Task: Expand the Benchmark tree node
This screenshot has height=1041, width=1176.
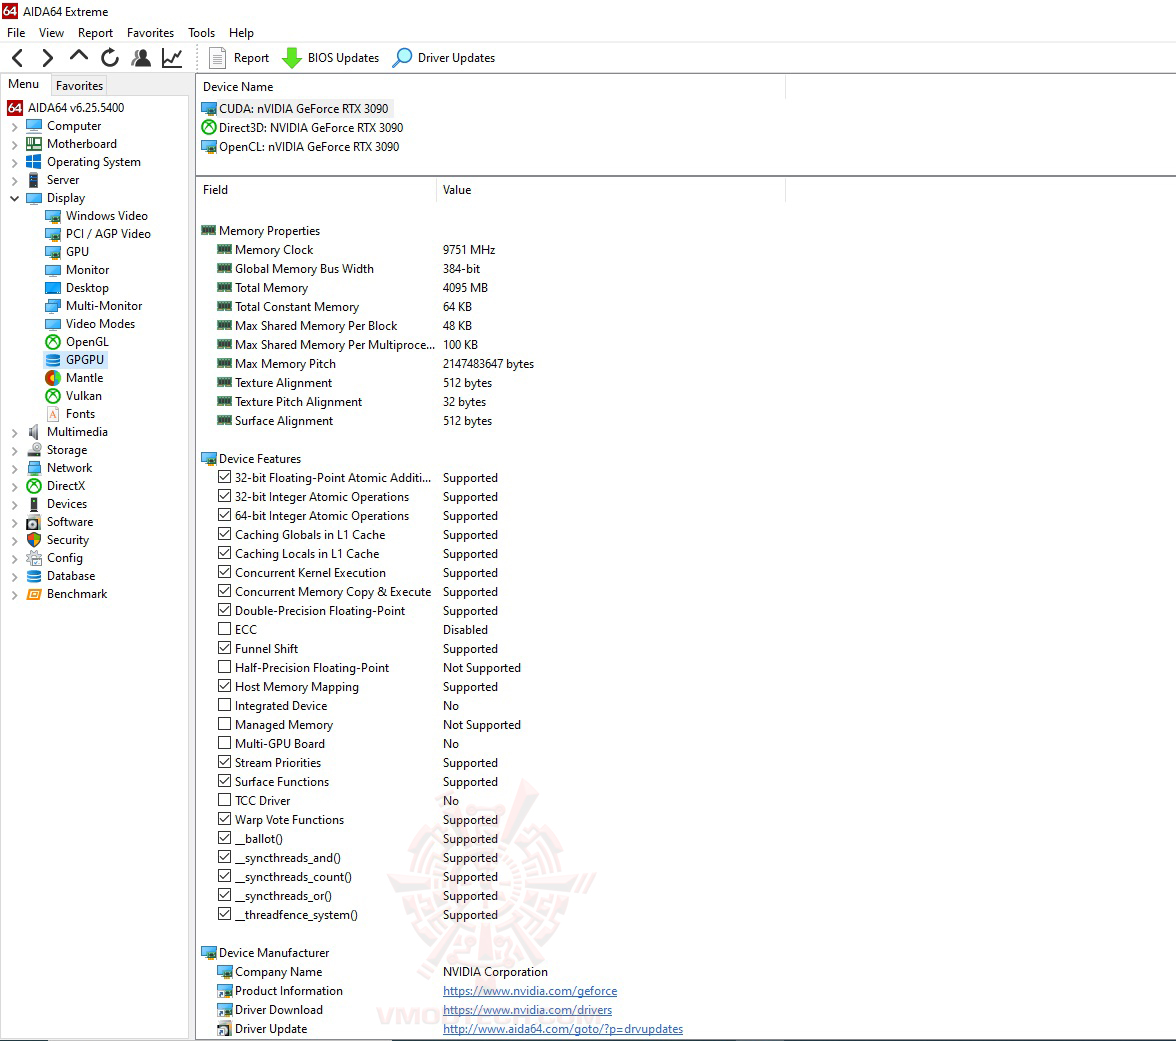Action: (x=14, y=595)
